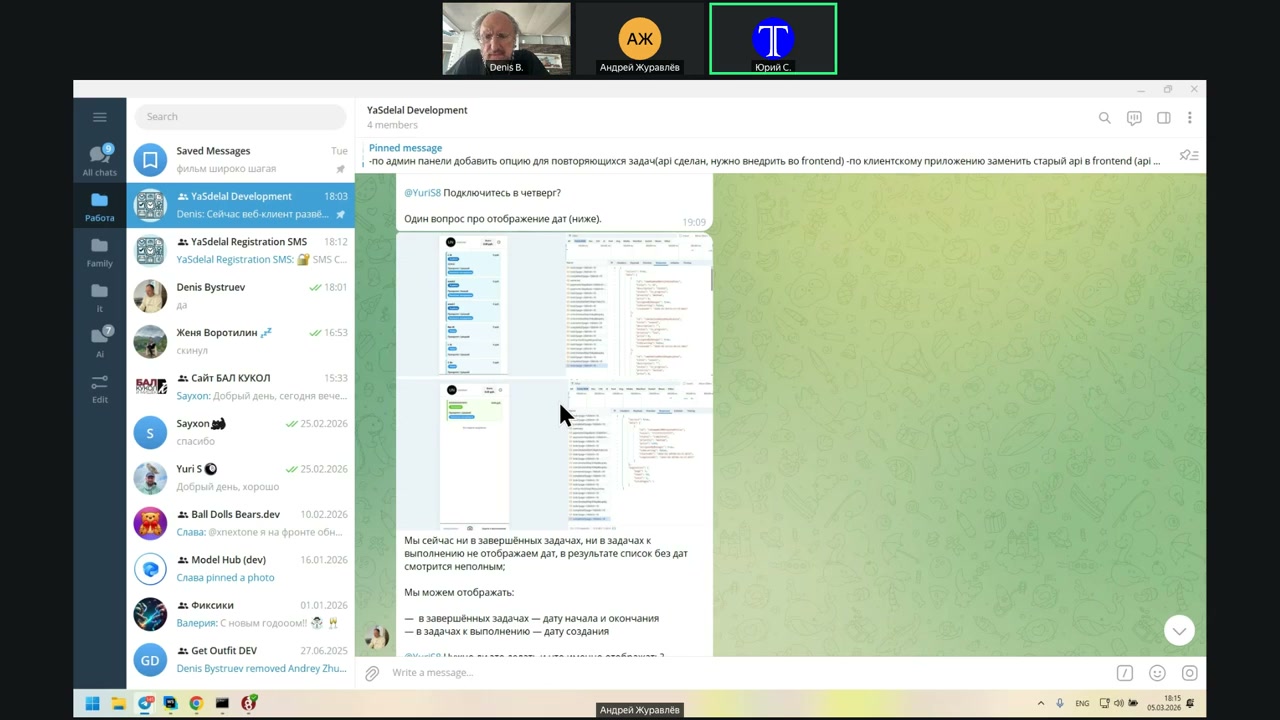Search messages in this chat with magnifier icon
This screenshot has height=720, width=1280.
(x=1104, y=118)
